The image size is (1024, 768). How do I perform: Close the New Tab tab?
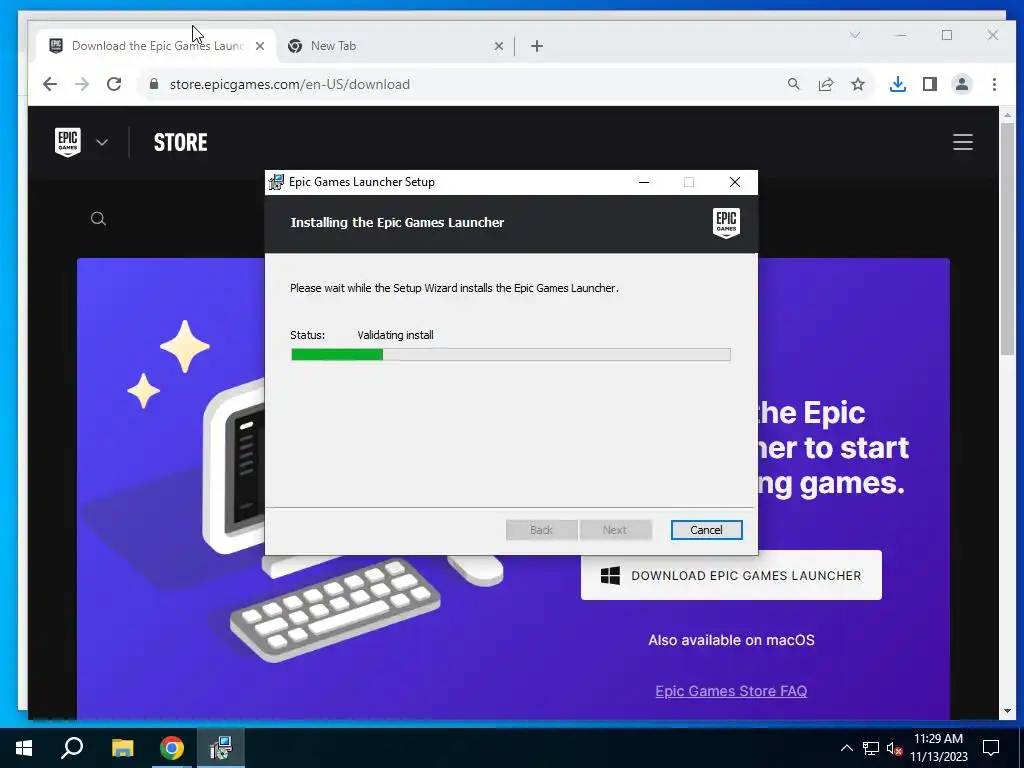(498, 46)
